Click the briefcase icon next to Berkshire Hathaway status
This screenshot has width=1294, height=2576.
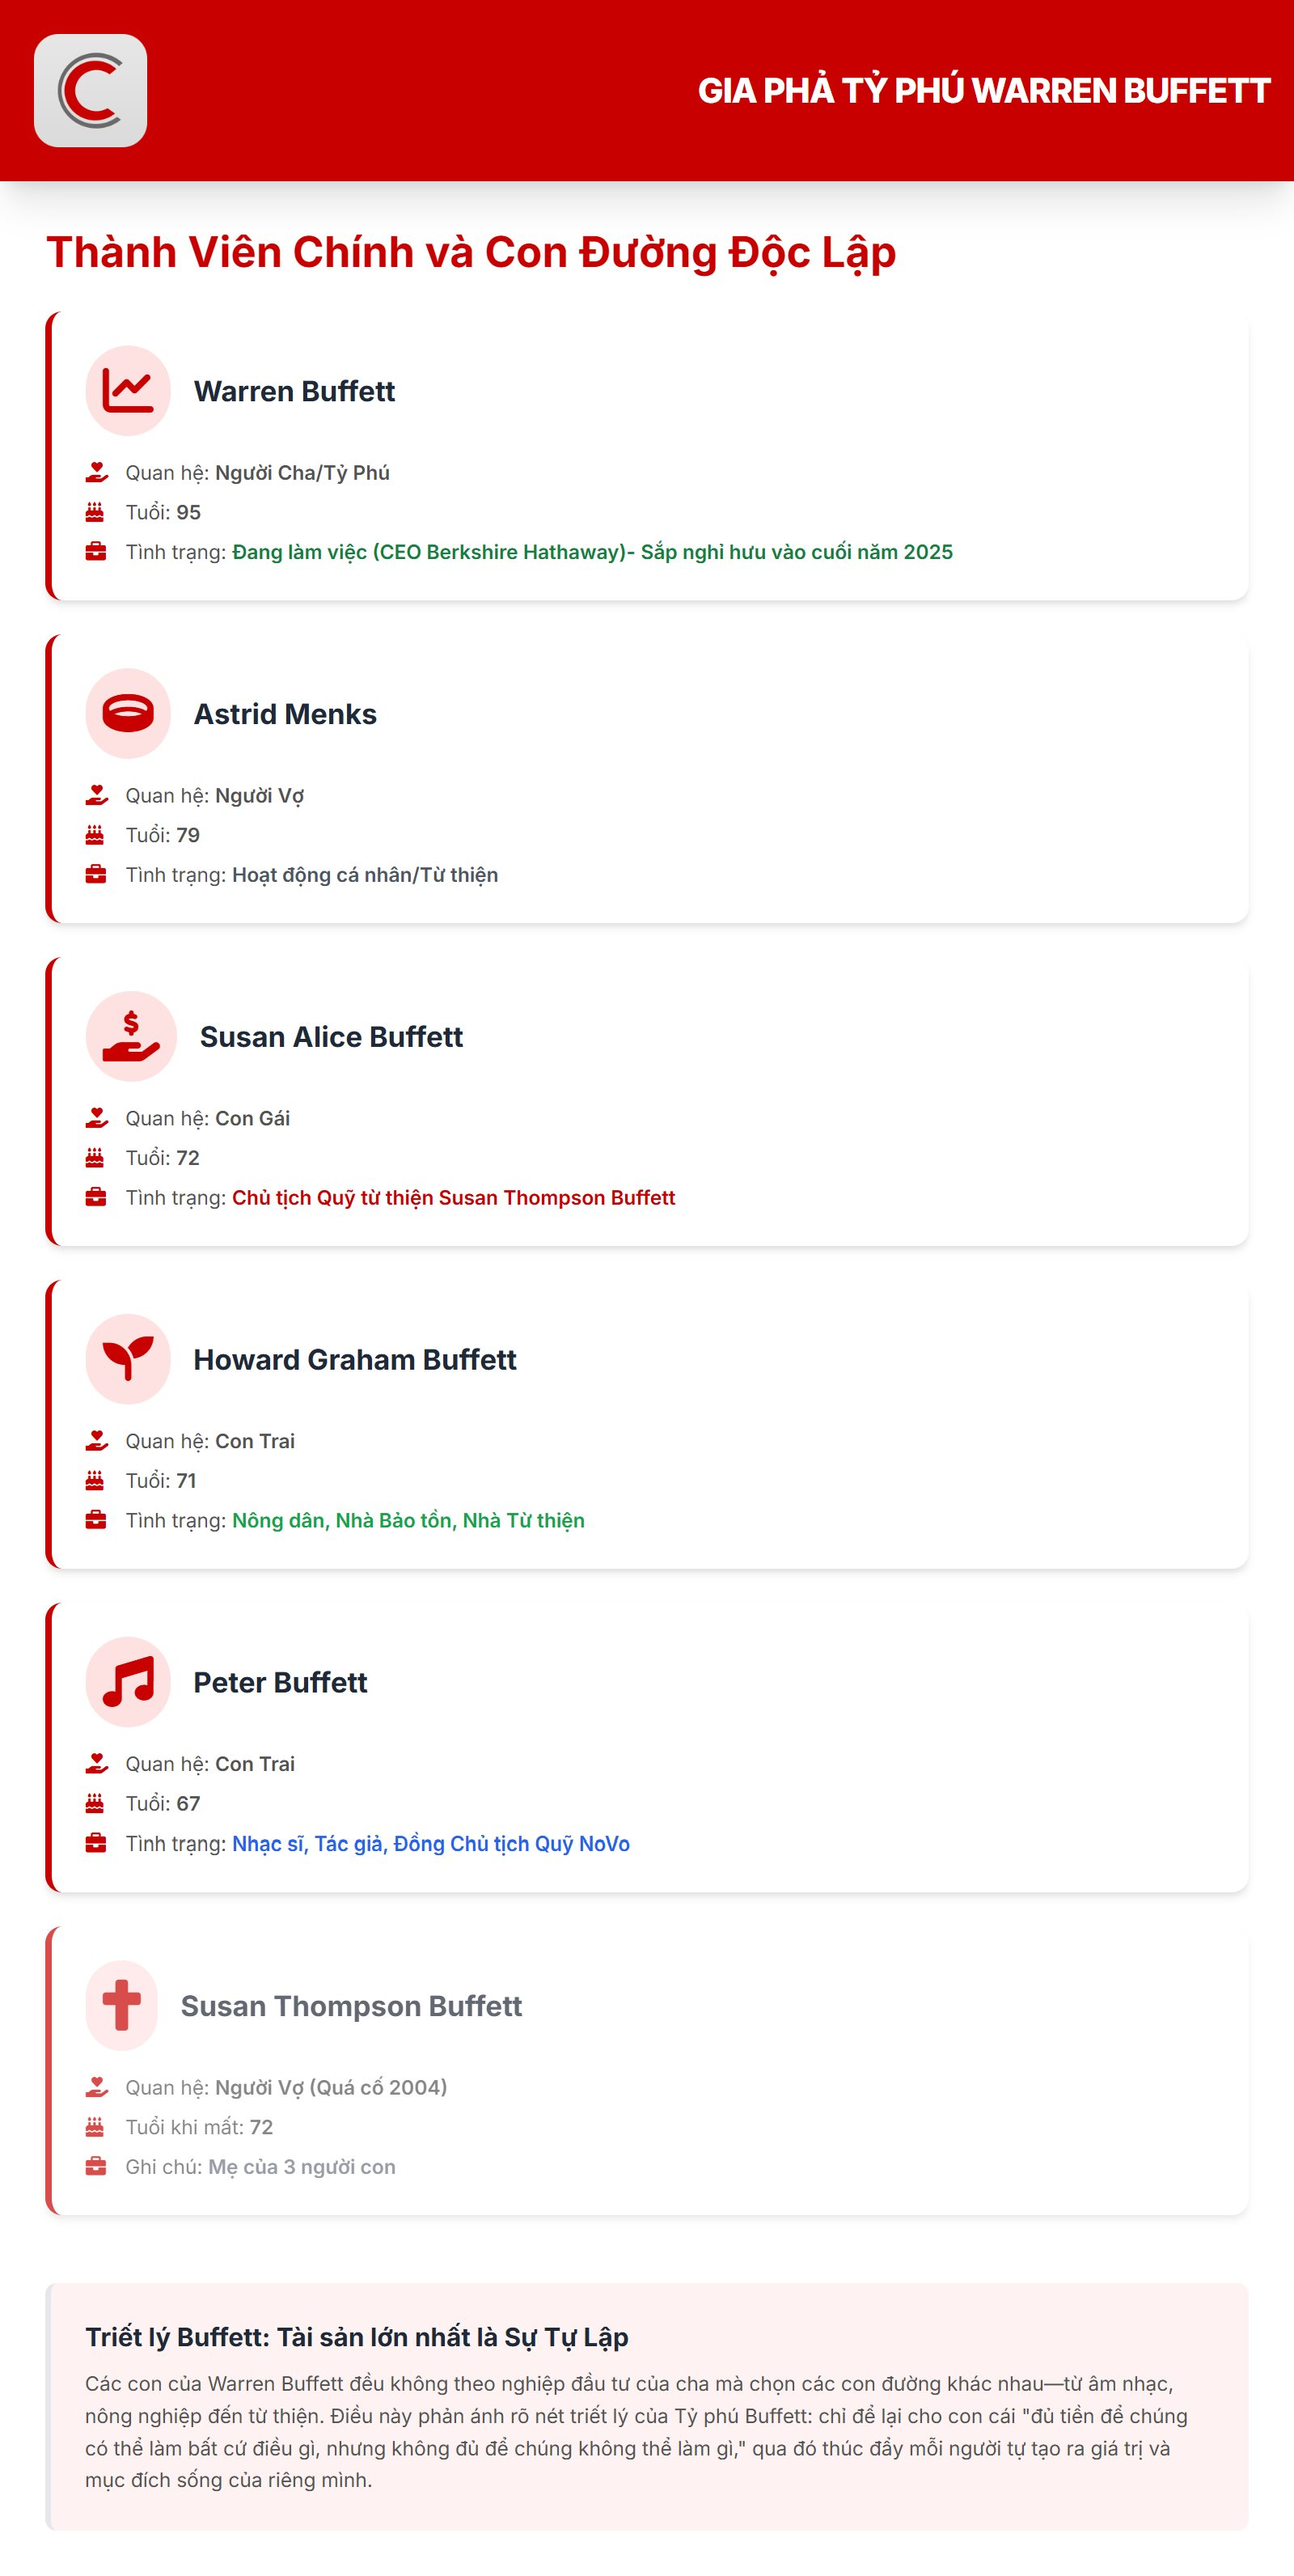[x=96, y=552]
